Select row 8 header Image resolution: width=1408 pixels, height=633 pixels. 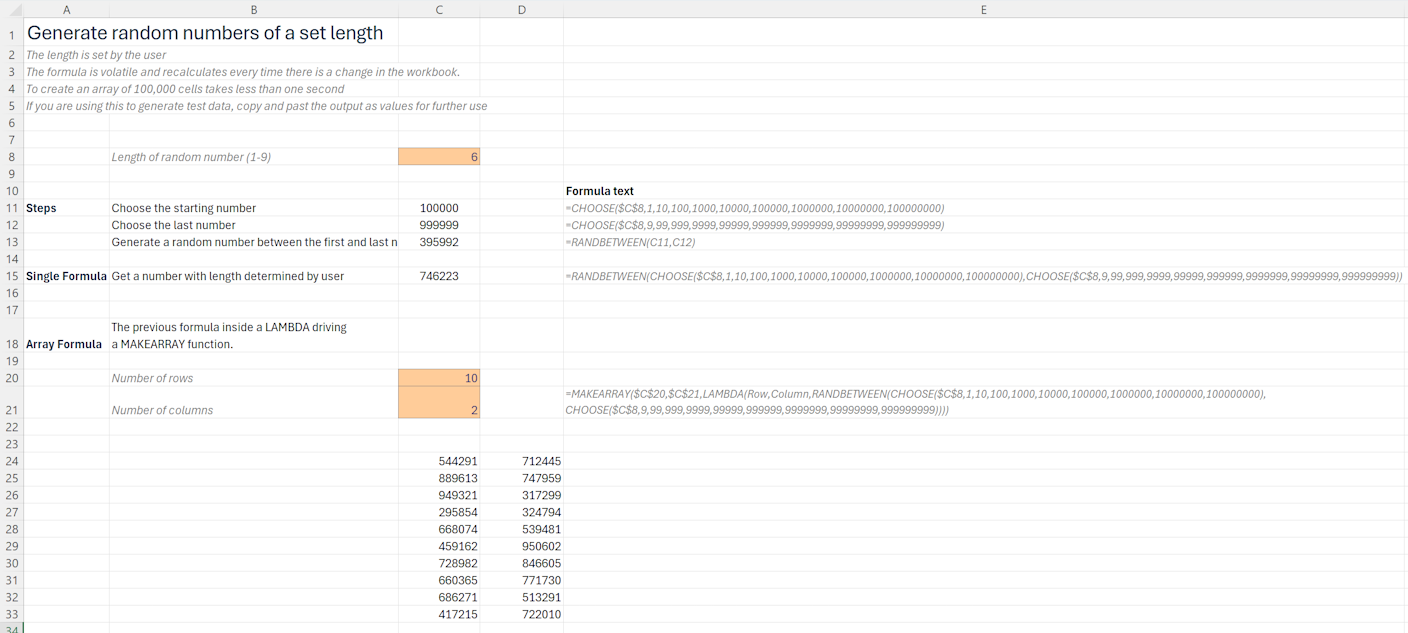pos(11,157)
